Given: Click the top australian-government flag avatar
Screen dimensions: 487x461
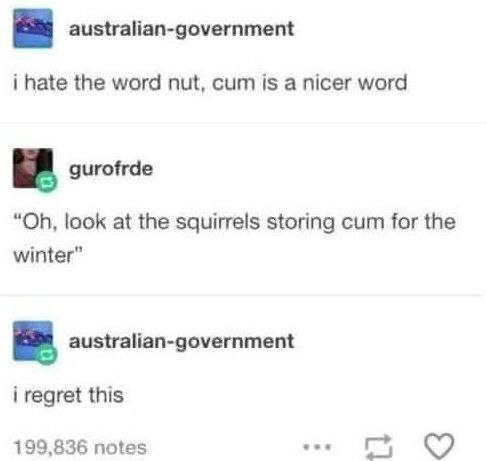Looking at the screenshot, I should [33, 29].
